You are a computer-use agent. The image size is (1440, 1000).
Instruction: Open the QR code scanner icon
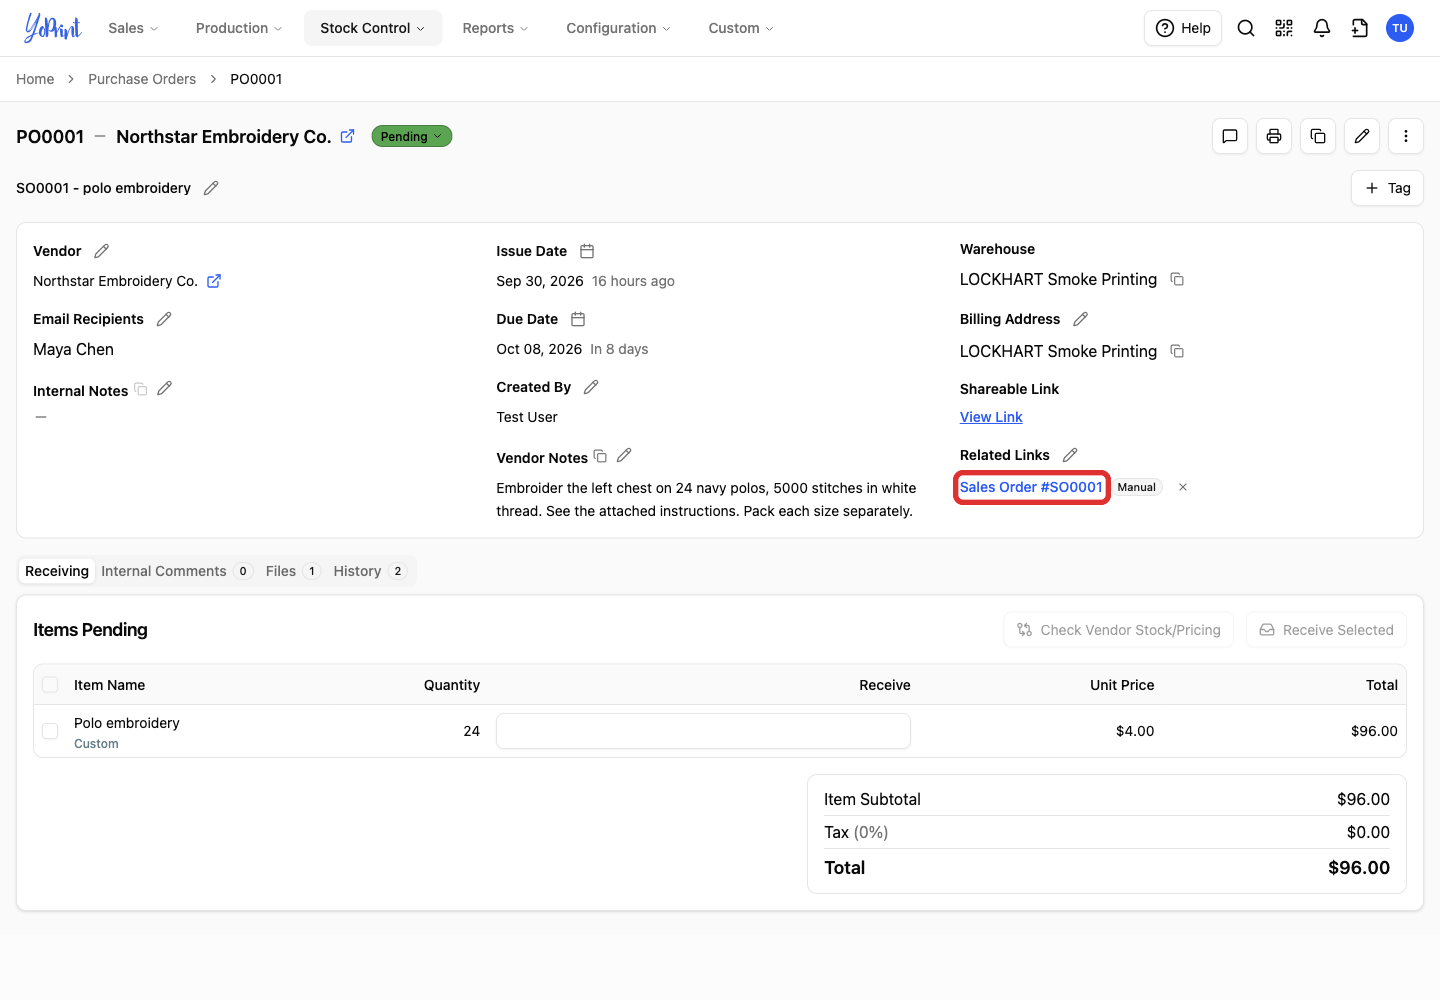tap(1284, 28)
